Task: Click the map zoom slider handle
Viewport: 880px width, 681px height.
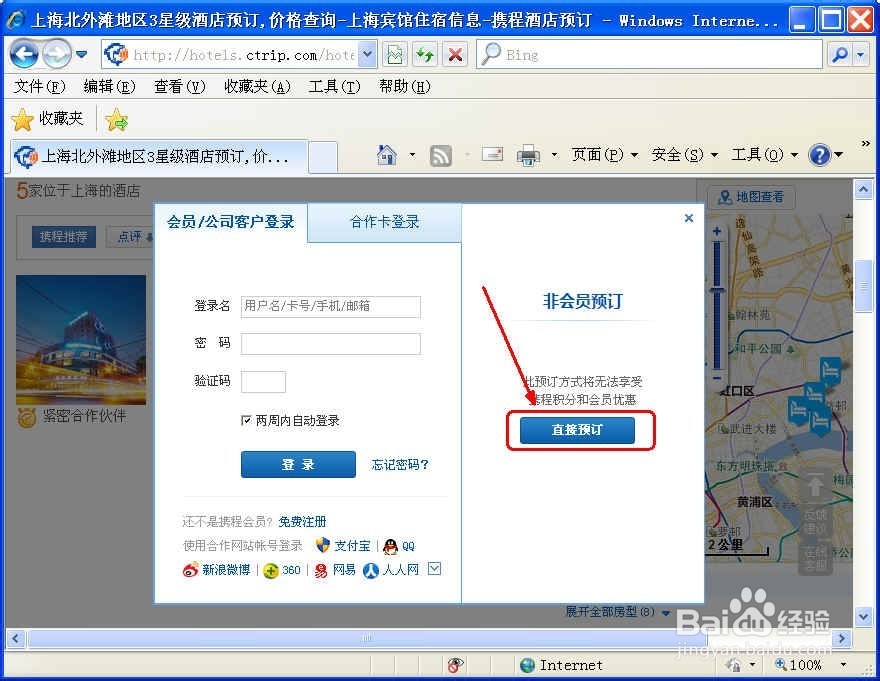Action: click(717, 290)
